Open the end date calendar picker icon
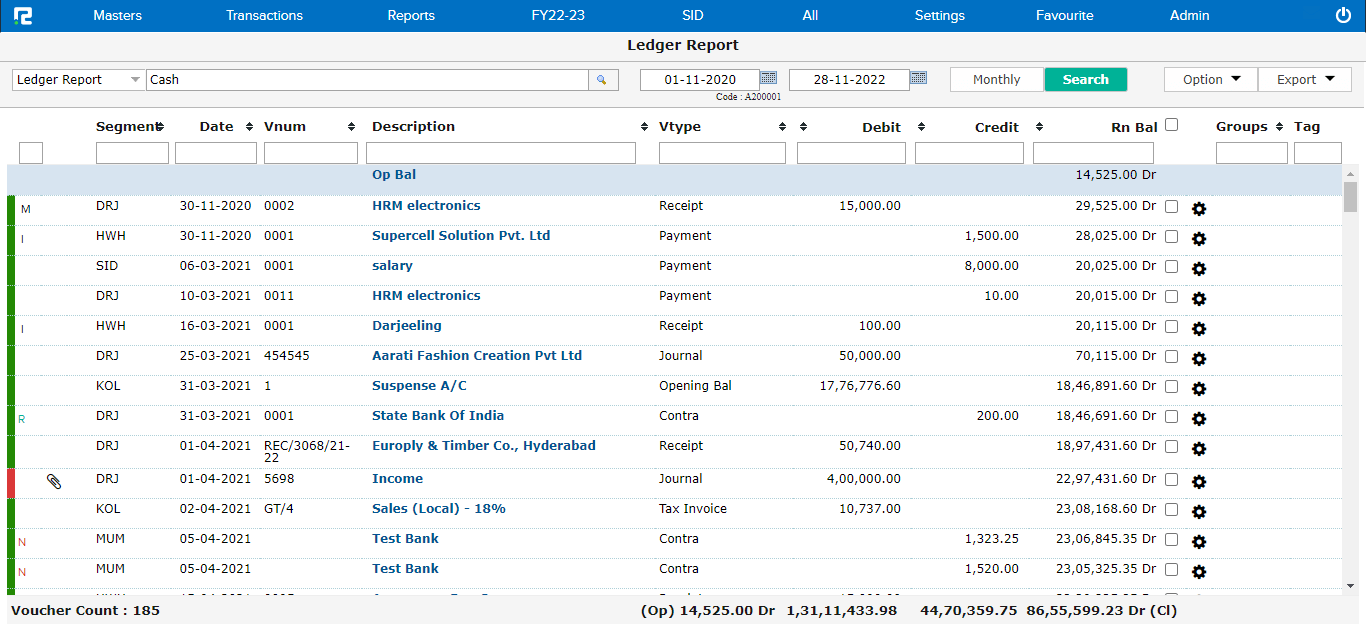 918,78
